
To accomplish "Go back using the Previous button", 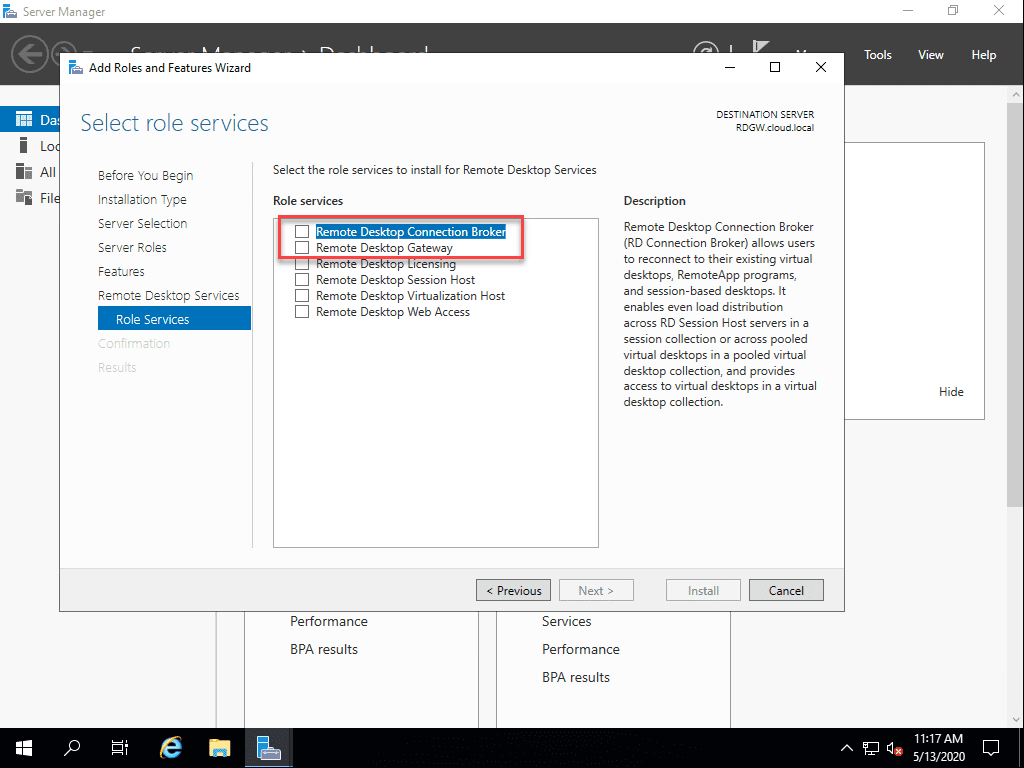I will coord(513,589).
